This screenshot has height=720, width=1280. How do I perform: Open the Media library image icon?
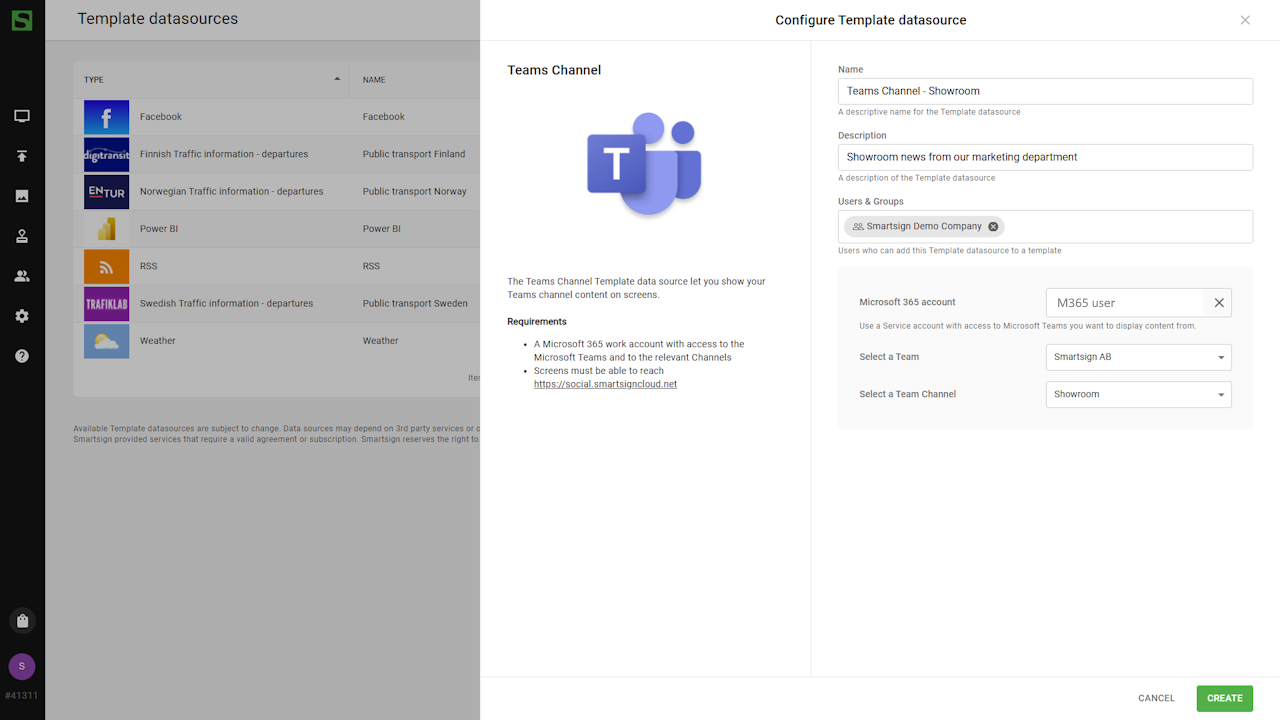click(22, 196)
